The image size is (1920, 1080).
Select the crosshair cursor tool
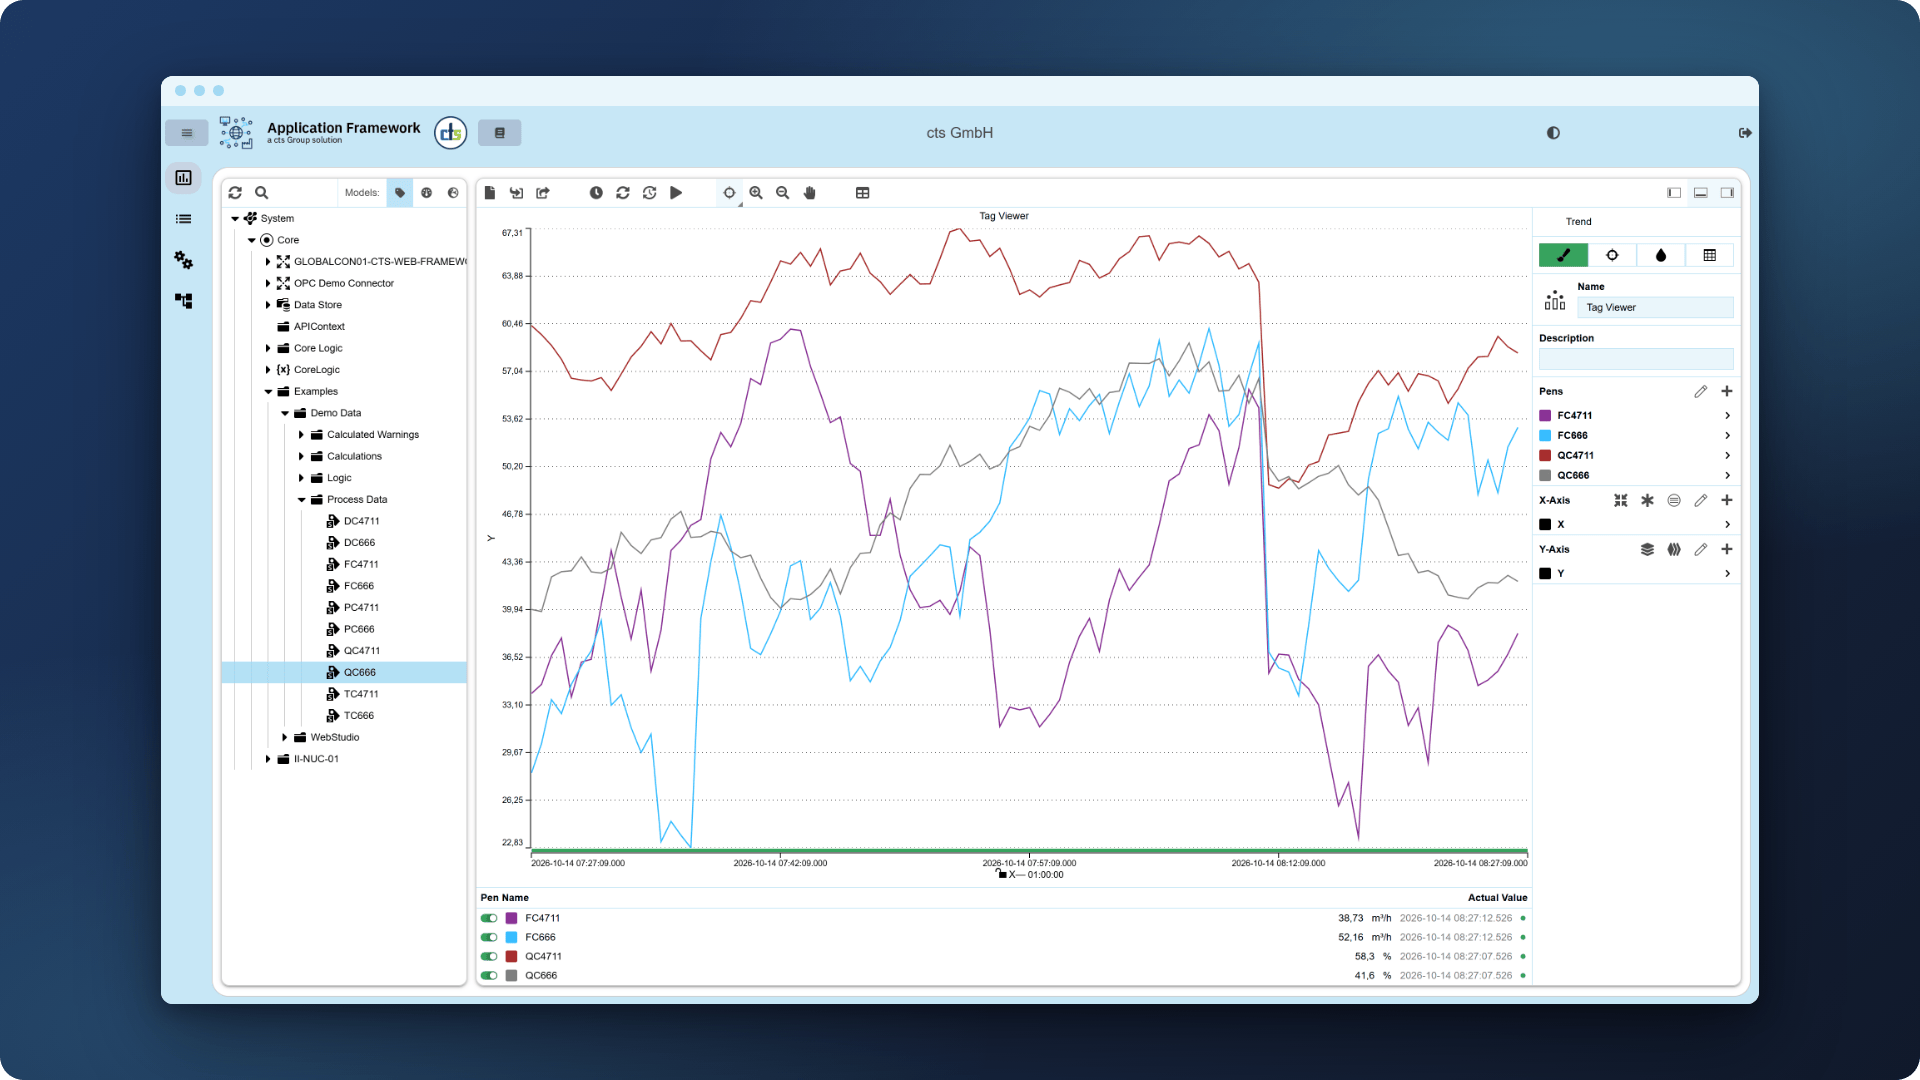[x=729, y=193]
